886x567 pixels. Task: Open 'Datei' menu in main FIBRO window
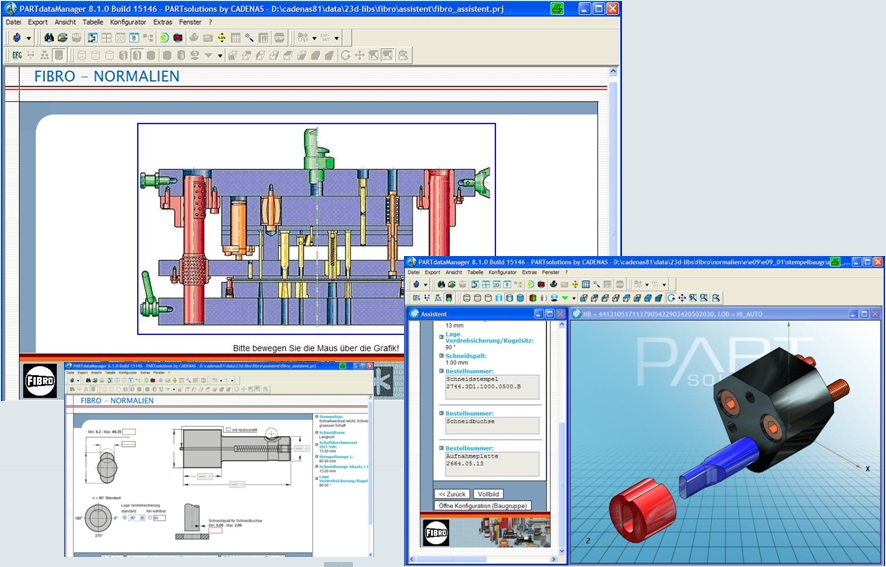(x=13, y=22)
